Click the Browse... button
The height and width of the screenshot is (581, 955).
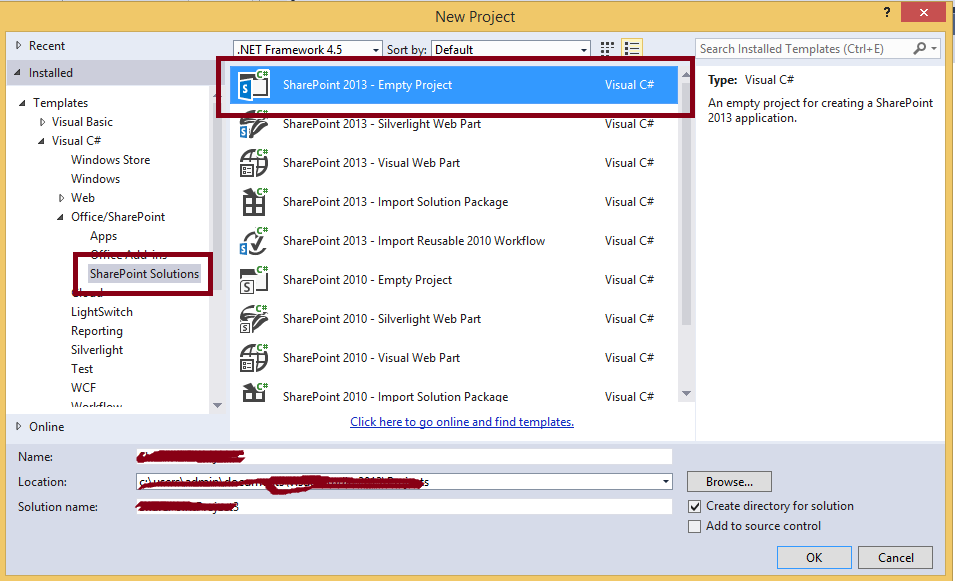point(729,482)
